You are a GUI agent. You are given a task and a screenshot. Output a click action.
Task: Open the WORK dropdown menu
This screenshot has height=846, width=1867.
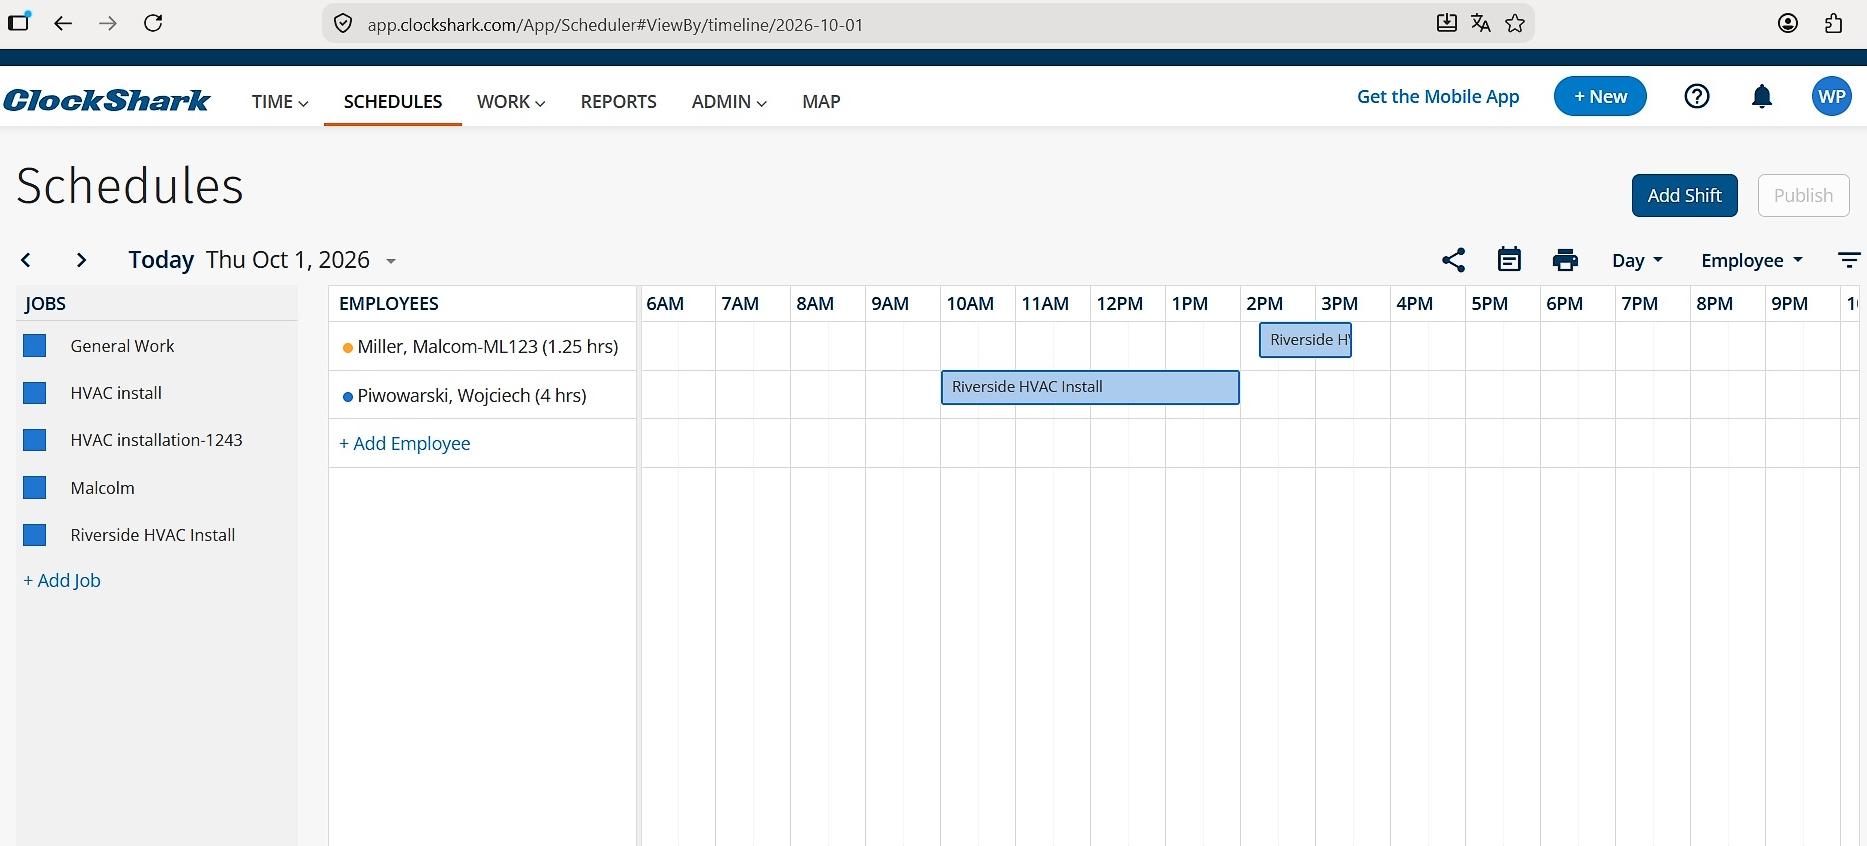(x=511, y=101)
